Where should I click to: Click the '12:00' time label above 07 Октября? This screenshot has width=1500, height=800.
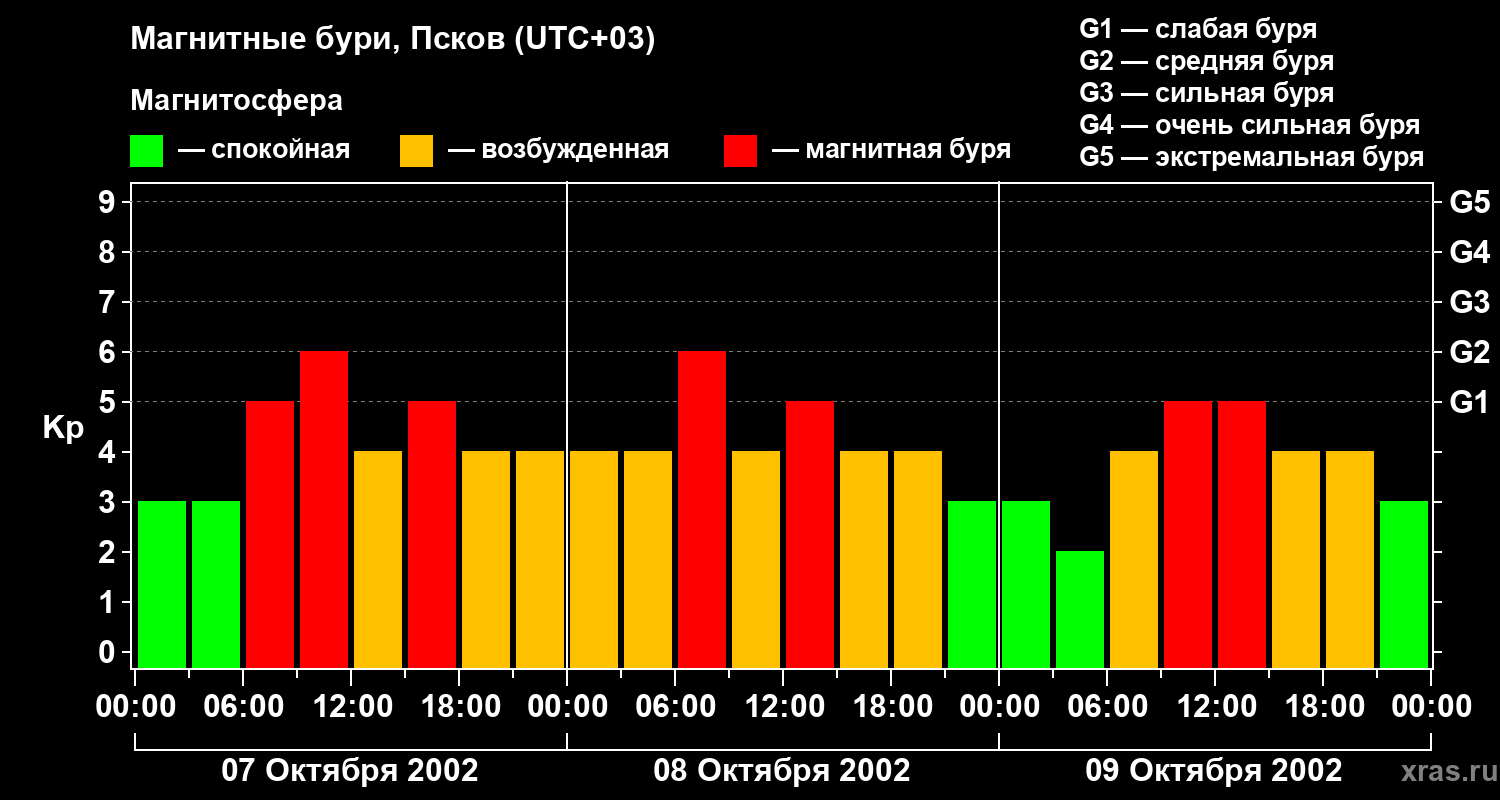[x=351, y=707]
